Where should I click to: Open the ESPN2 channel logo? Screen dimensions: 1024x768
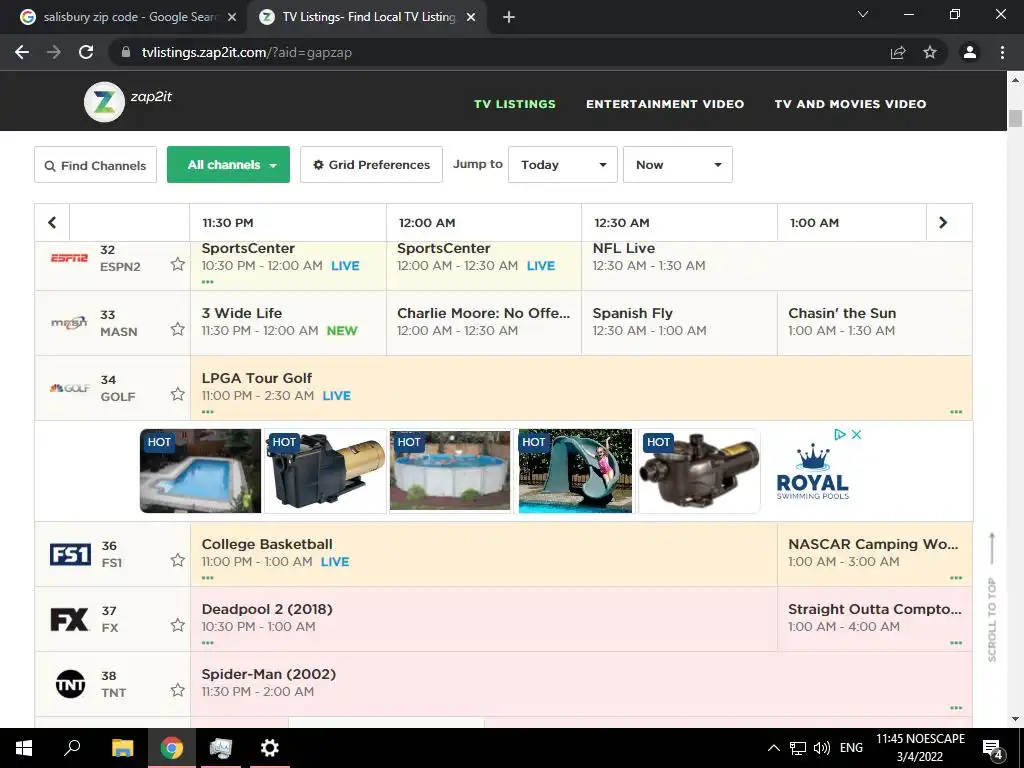point(69,258)
